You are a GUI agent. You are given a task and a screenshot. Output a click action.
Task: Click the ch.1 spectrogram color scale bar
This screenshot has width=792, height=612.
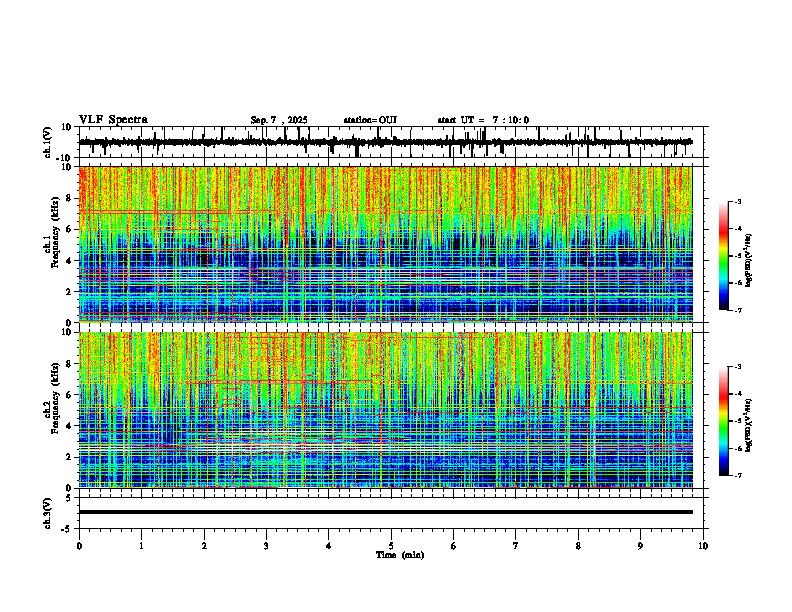(x=724, y=256)
